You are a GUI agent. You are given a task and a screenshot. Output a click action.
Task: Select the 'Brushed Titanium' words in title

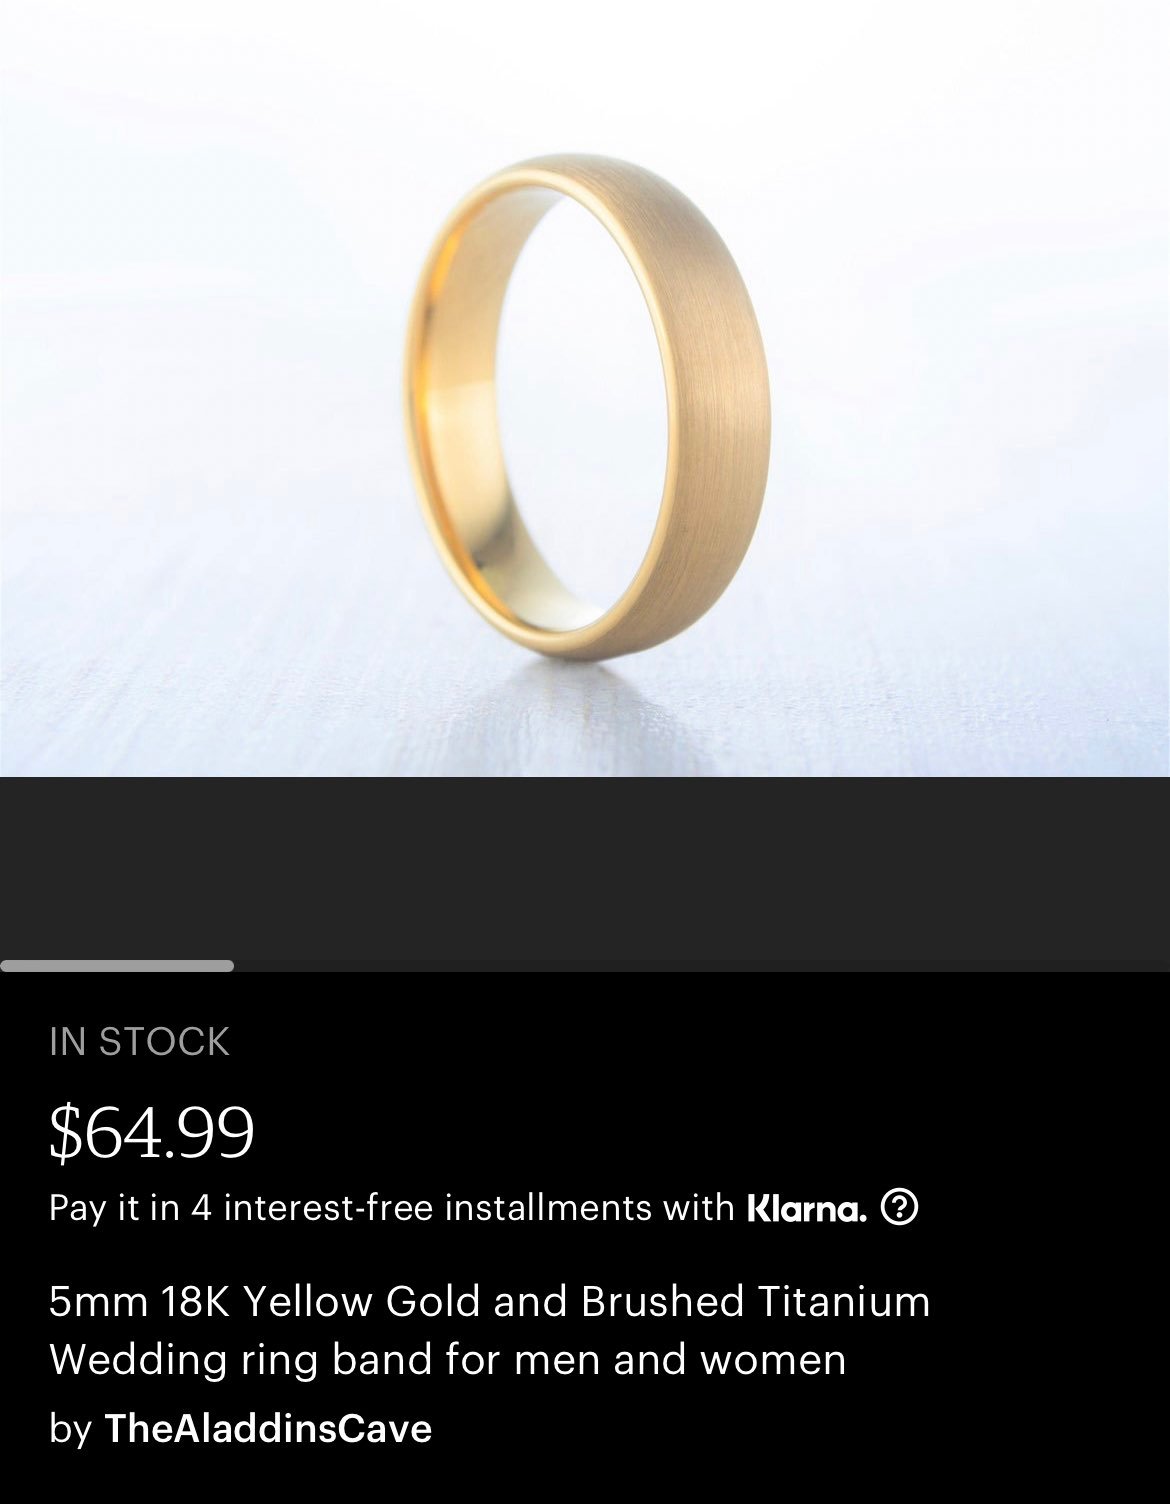click(756, 1302)
